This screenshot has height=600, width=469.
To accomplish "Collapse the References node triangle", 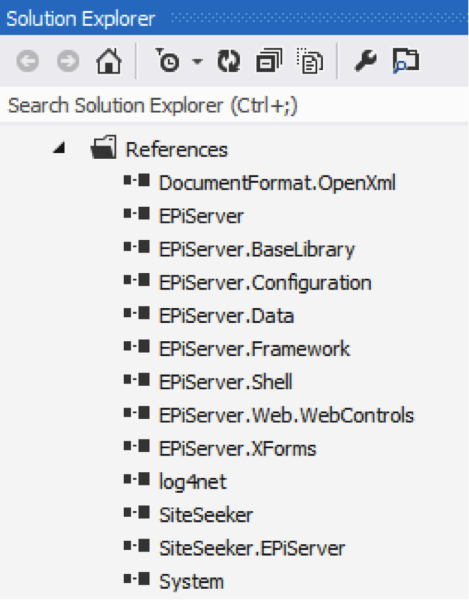I will pos(59,148).
